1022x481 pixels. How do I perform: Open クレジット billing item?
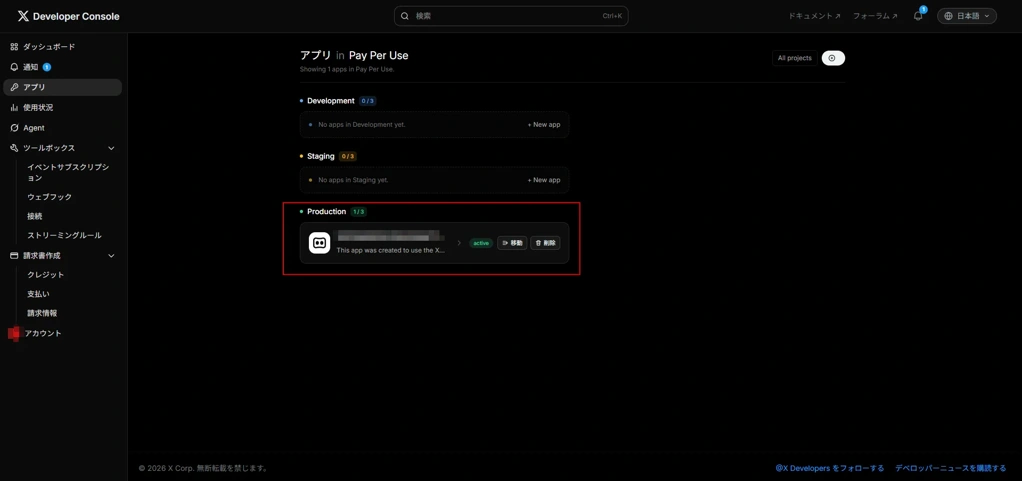(46, 274)
